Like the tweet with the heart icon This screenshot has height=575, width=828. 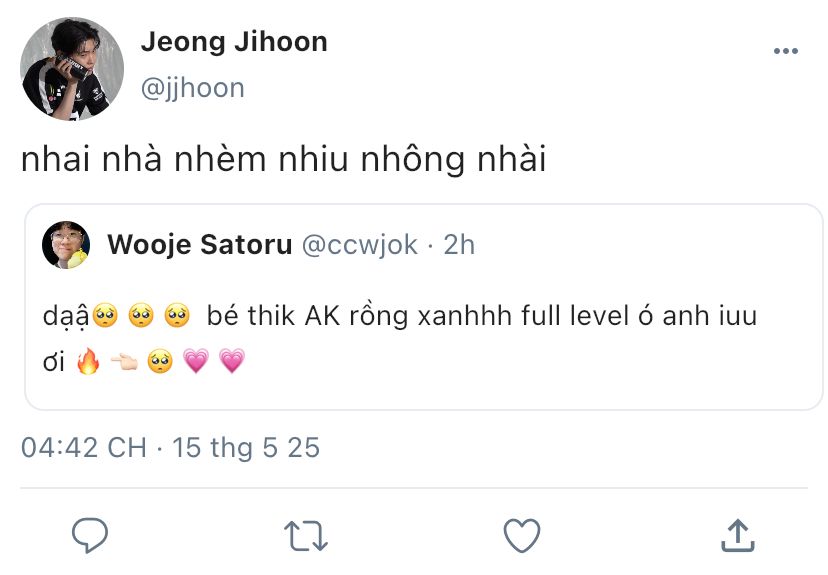(521, 535)
